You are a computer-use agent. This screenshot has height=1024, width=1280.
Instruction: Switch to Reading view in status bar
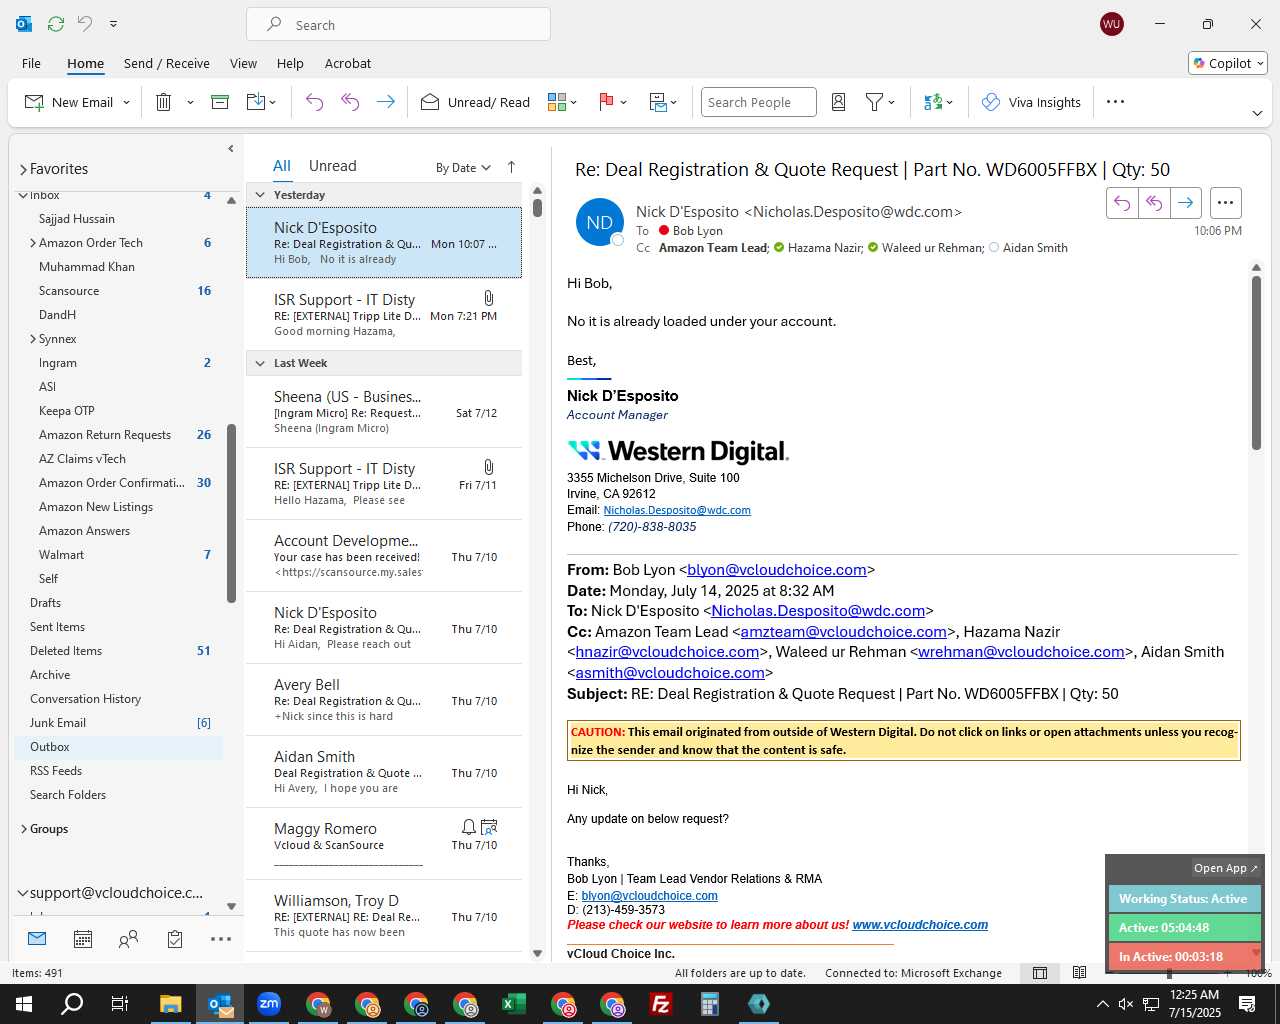tap(1079, 973)
